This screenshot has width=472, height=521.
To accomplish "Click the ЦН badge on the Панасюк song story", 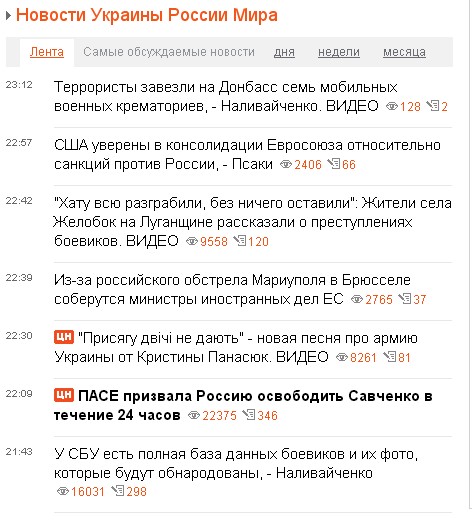I will coord(64,337).
